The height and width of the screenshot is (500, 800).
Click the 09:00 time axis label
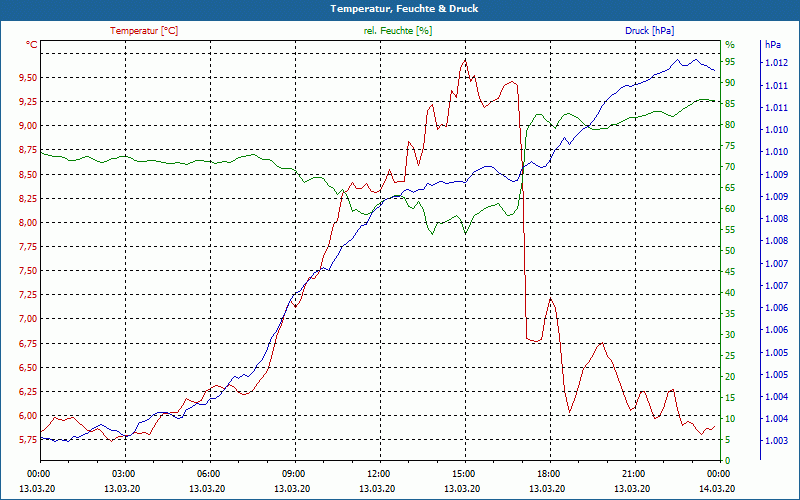293,474
